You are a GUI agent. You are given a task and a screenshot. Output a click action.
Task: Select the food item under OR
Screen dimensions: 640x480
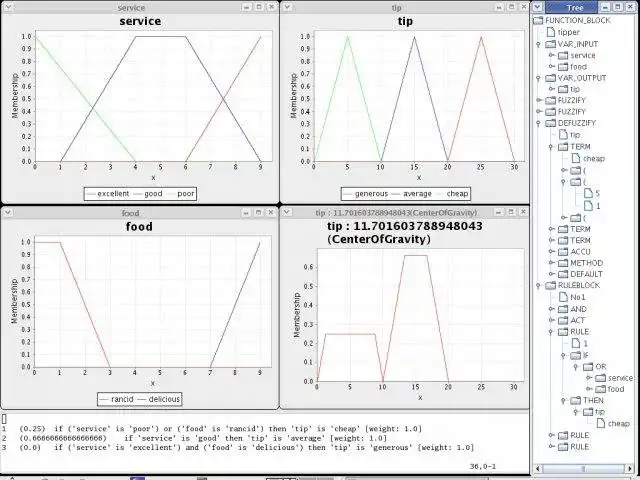tap(609, 389)
